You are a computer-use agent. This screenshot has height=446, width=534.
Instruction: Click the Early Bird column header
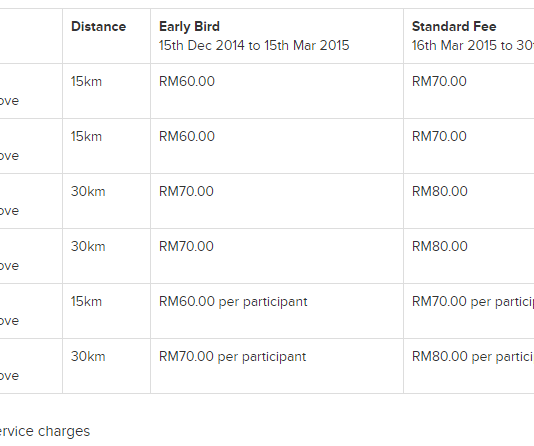click(189, 27)
